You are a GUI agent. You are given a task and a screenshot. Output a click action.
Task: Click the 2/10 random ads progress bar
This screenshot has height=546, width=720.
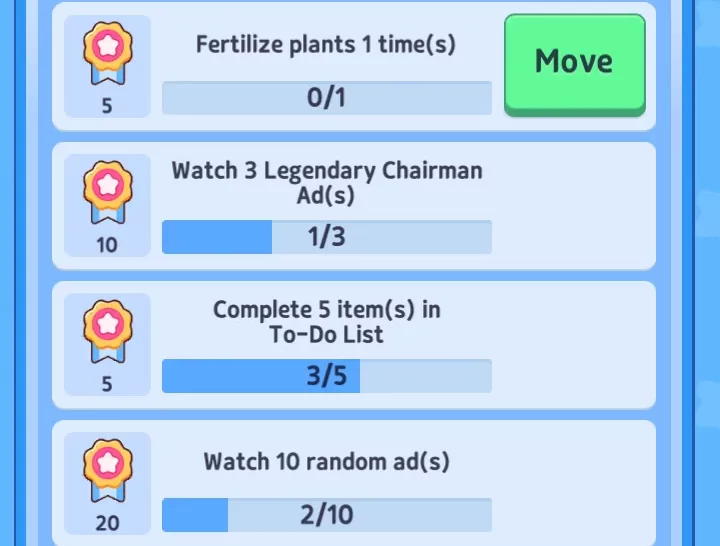pyautogui.click(x=327, y=515)
